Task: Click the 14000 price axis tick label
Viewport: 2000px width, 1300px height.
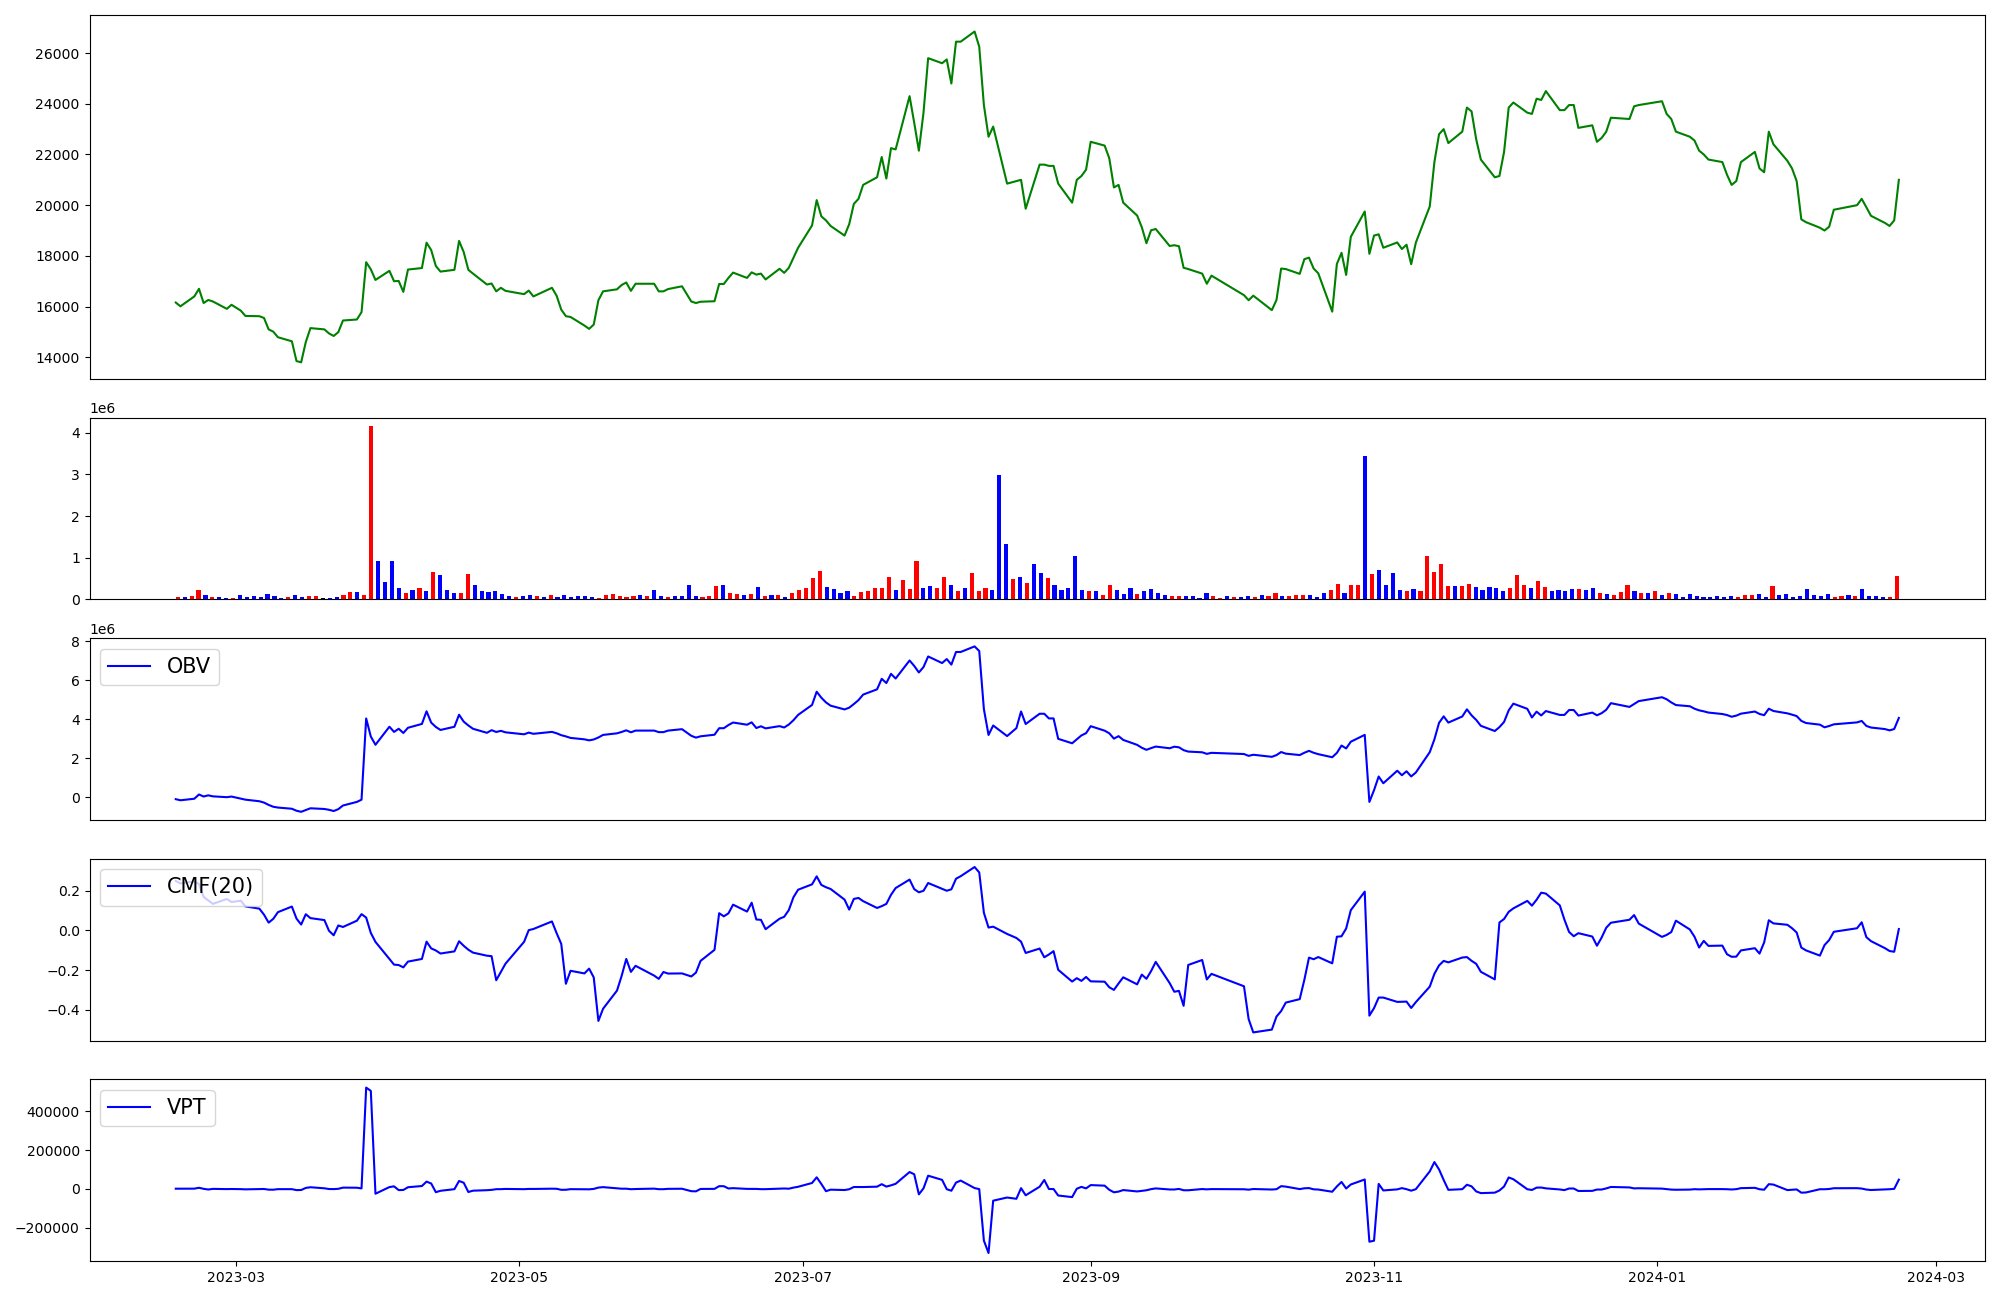Action: tap(57, 358)
